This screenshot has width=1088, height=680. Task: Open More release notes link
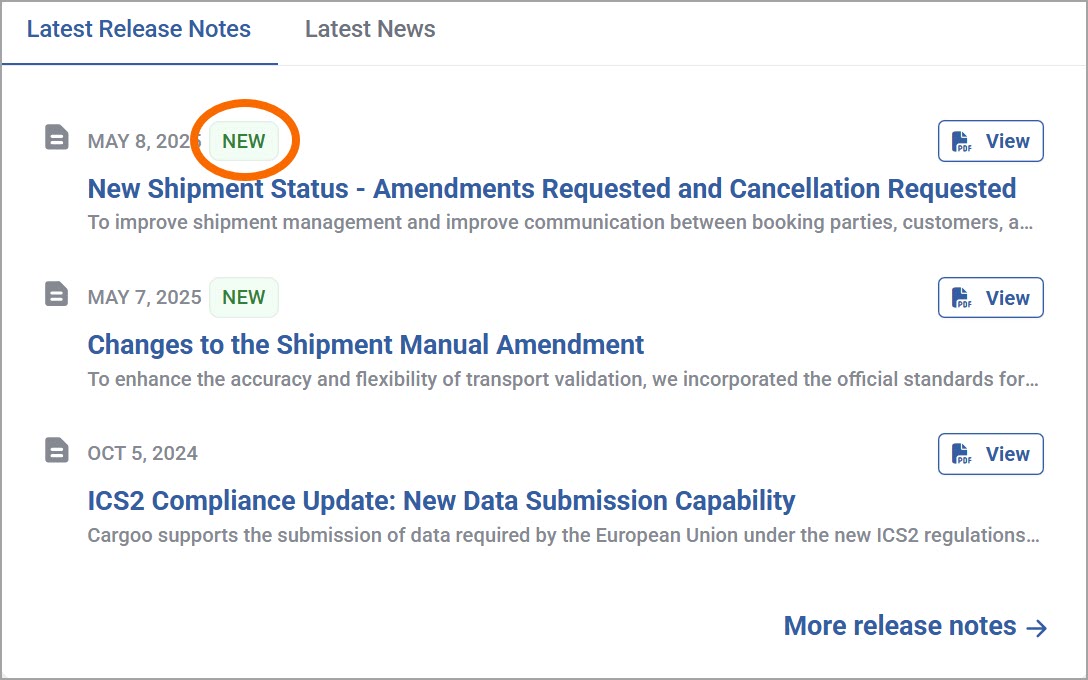(916, 626)
